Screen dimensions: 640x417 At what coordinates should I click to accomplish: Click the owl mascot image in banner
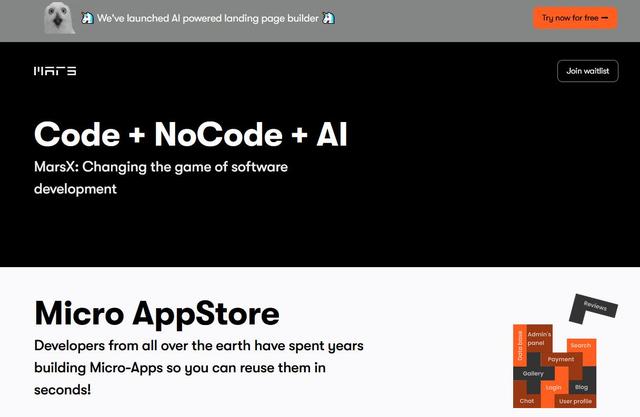(59, 18)
